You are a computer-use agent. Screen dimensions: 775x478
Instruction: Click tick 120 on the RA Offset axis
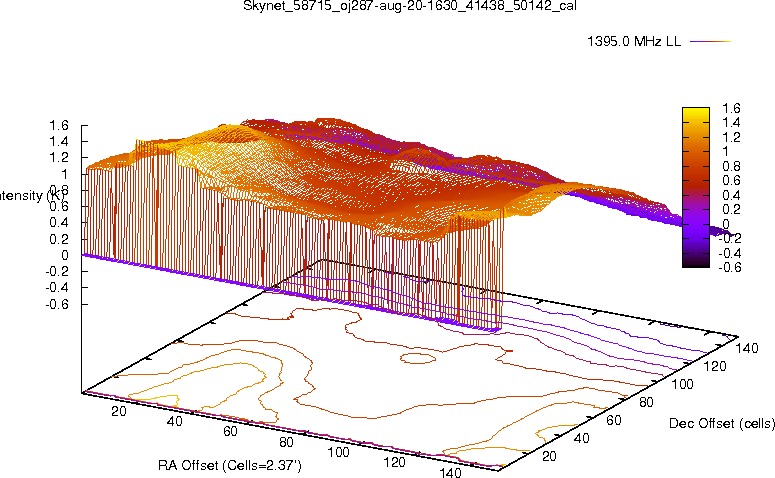394,462
